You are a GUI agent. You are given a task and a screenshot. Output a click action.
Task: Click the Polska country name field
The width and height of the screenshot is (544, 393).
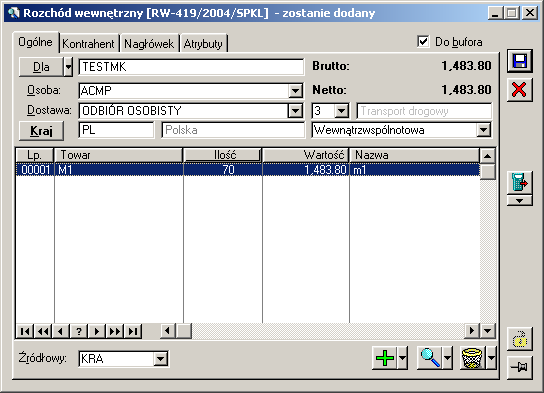tap(233, 130)
